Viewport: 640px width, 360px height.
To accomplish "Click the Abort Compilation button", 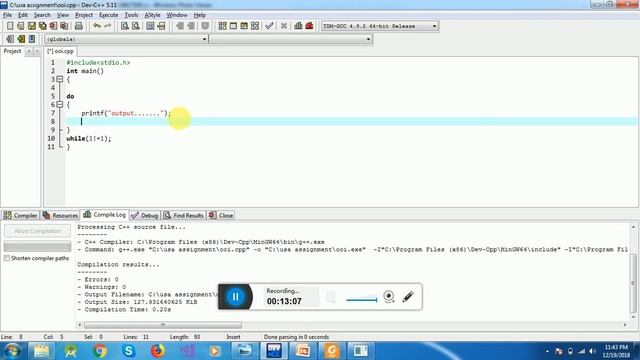I will coord(37,231).
